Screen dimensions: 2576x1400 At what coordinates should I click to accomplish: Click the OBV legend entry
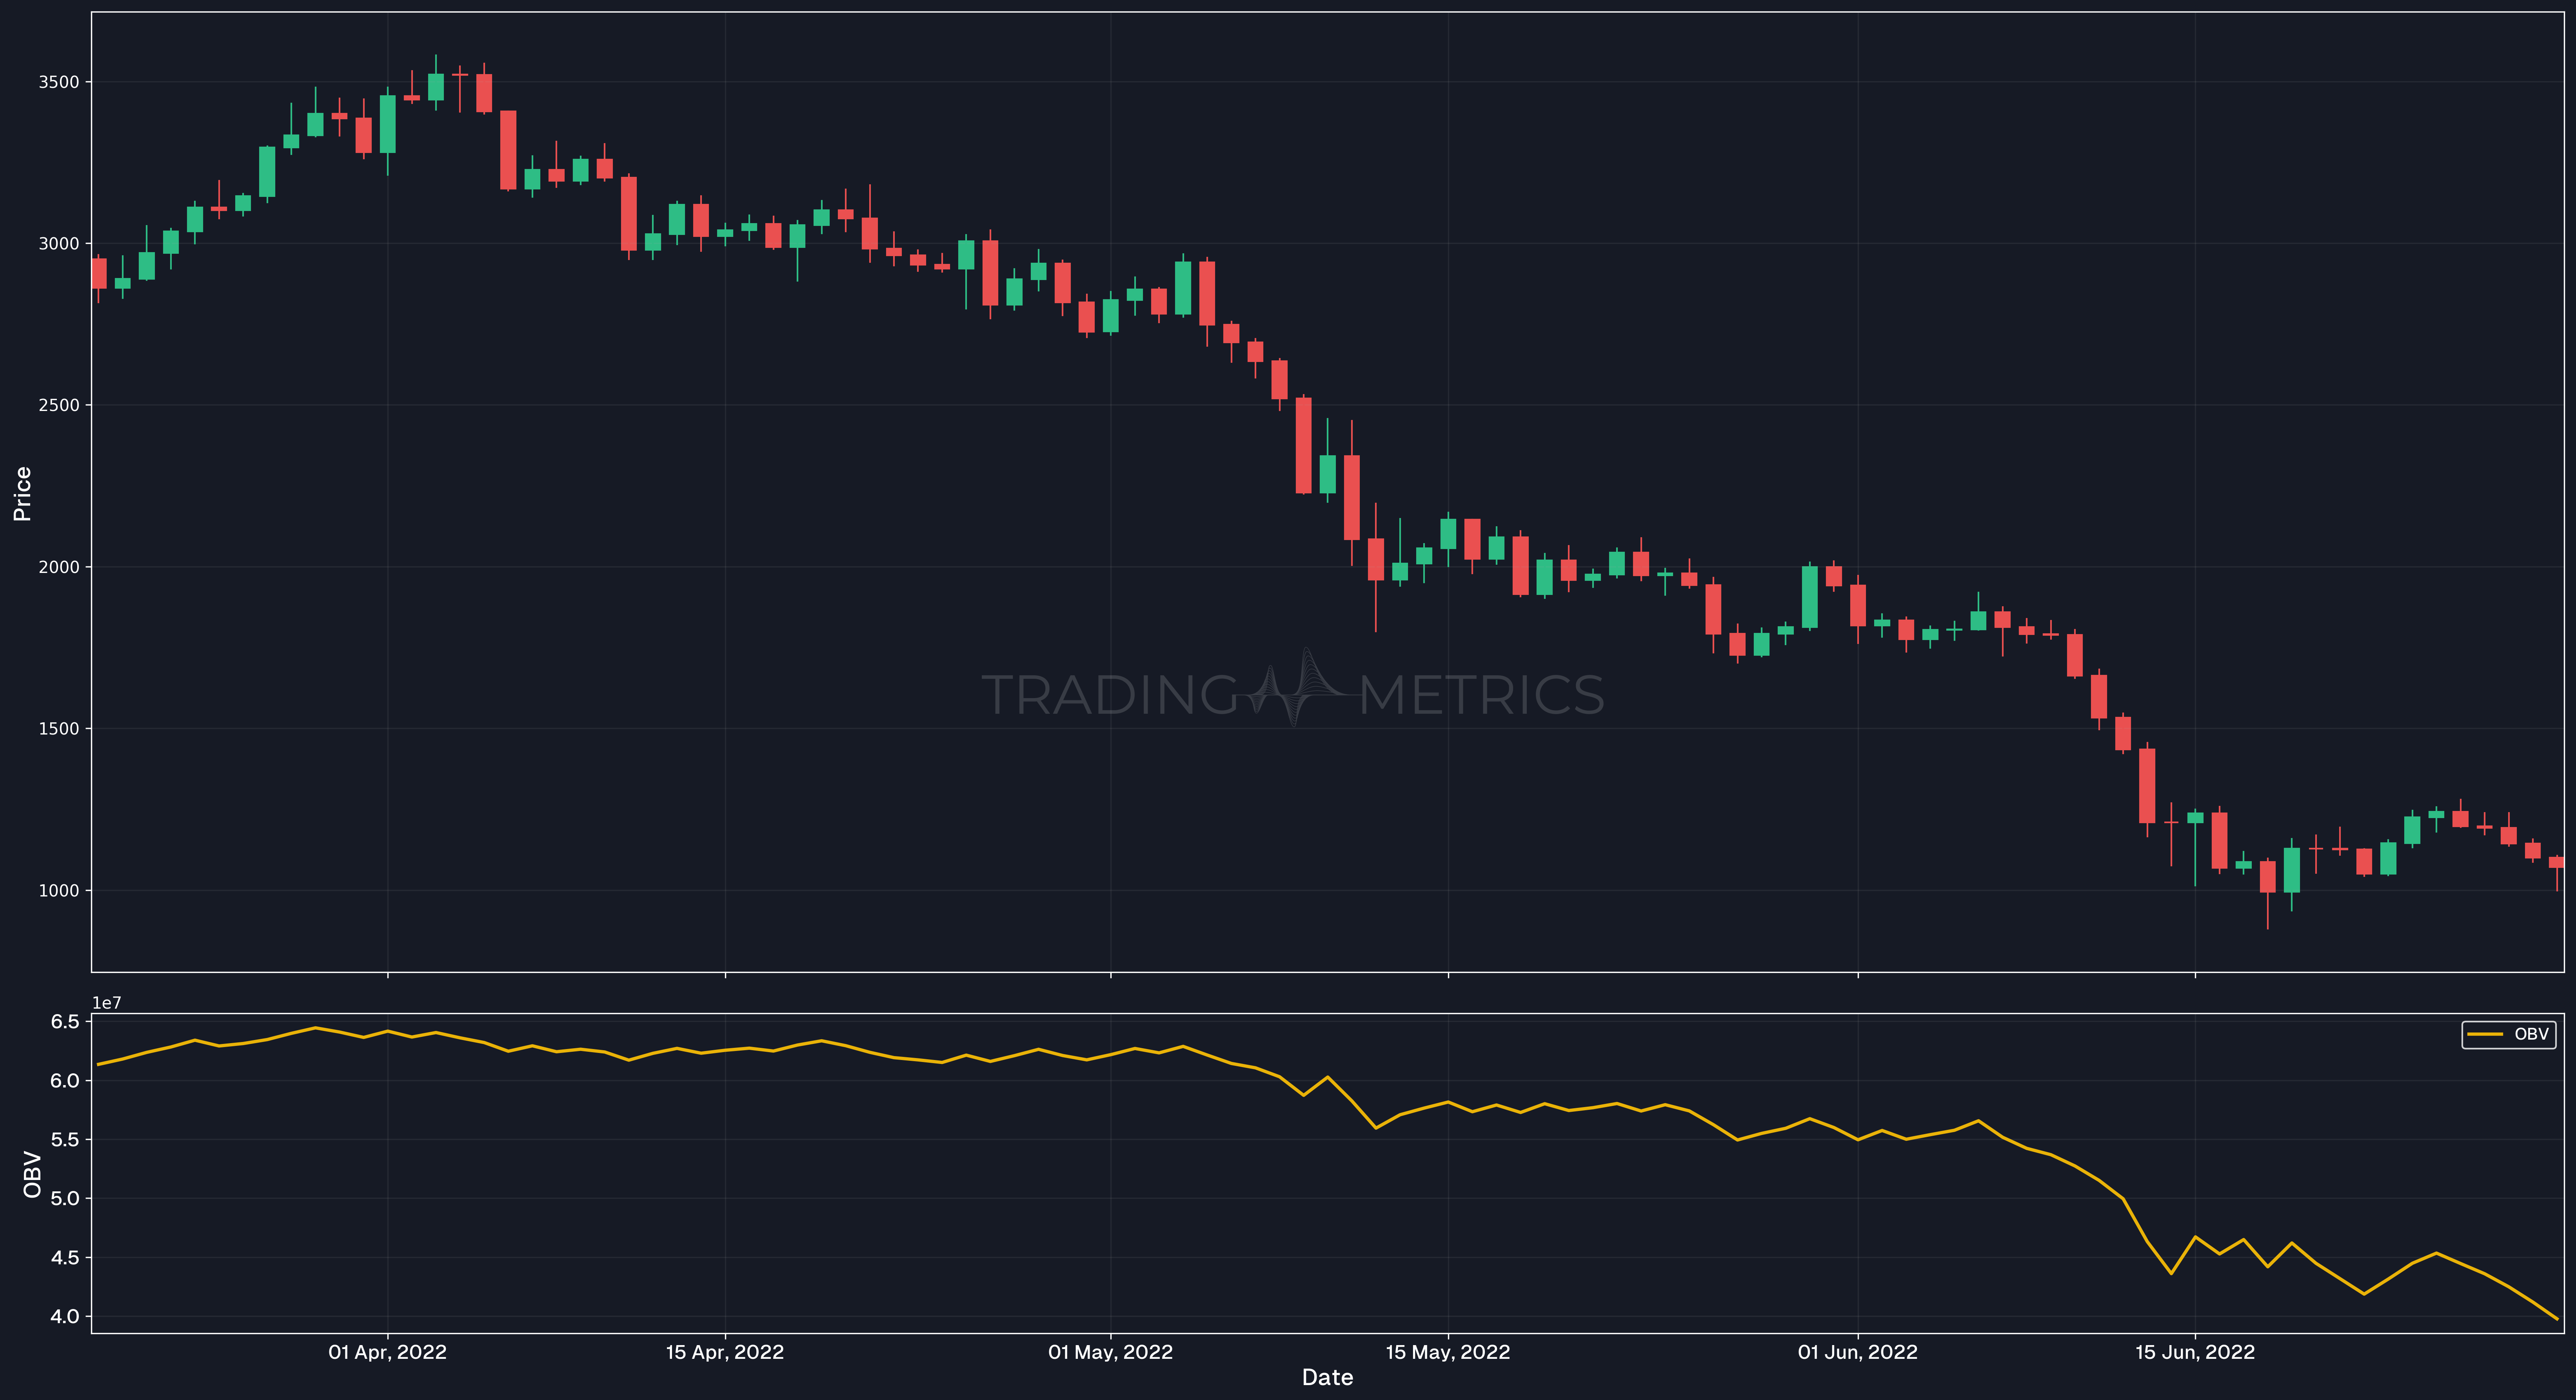pyautogui.click(x=2508, y=1034)
